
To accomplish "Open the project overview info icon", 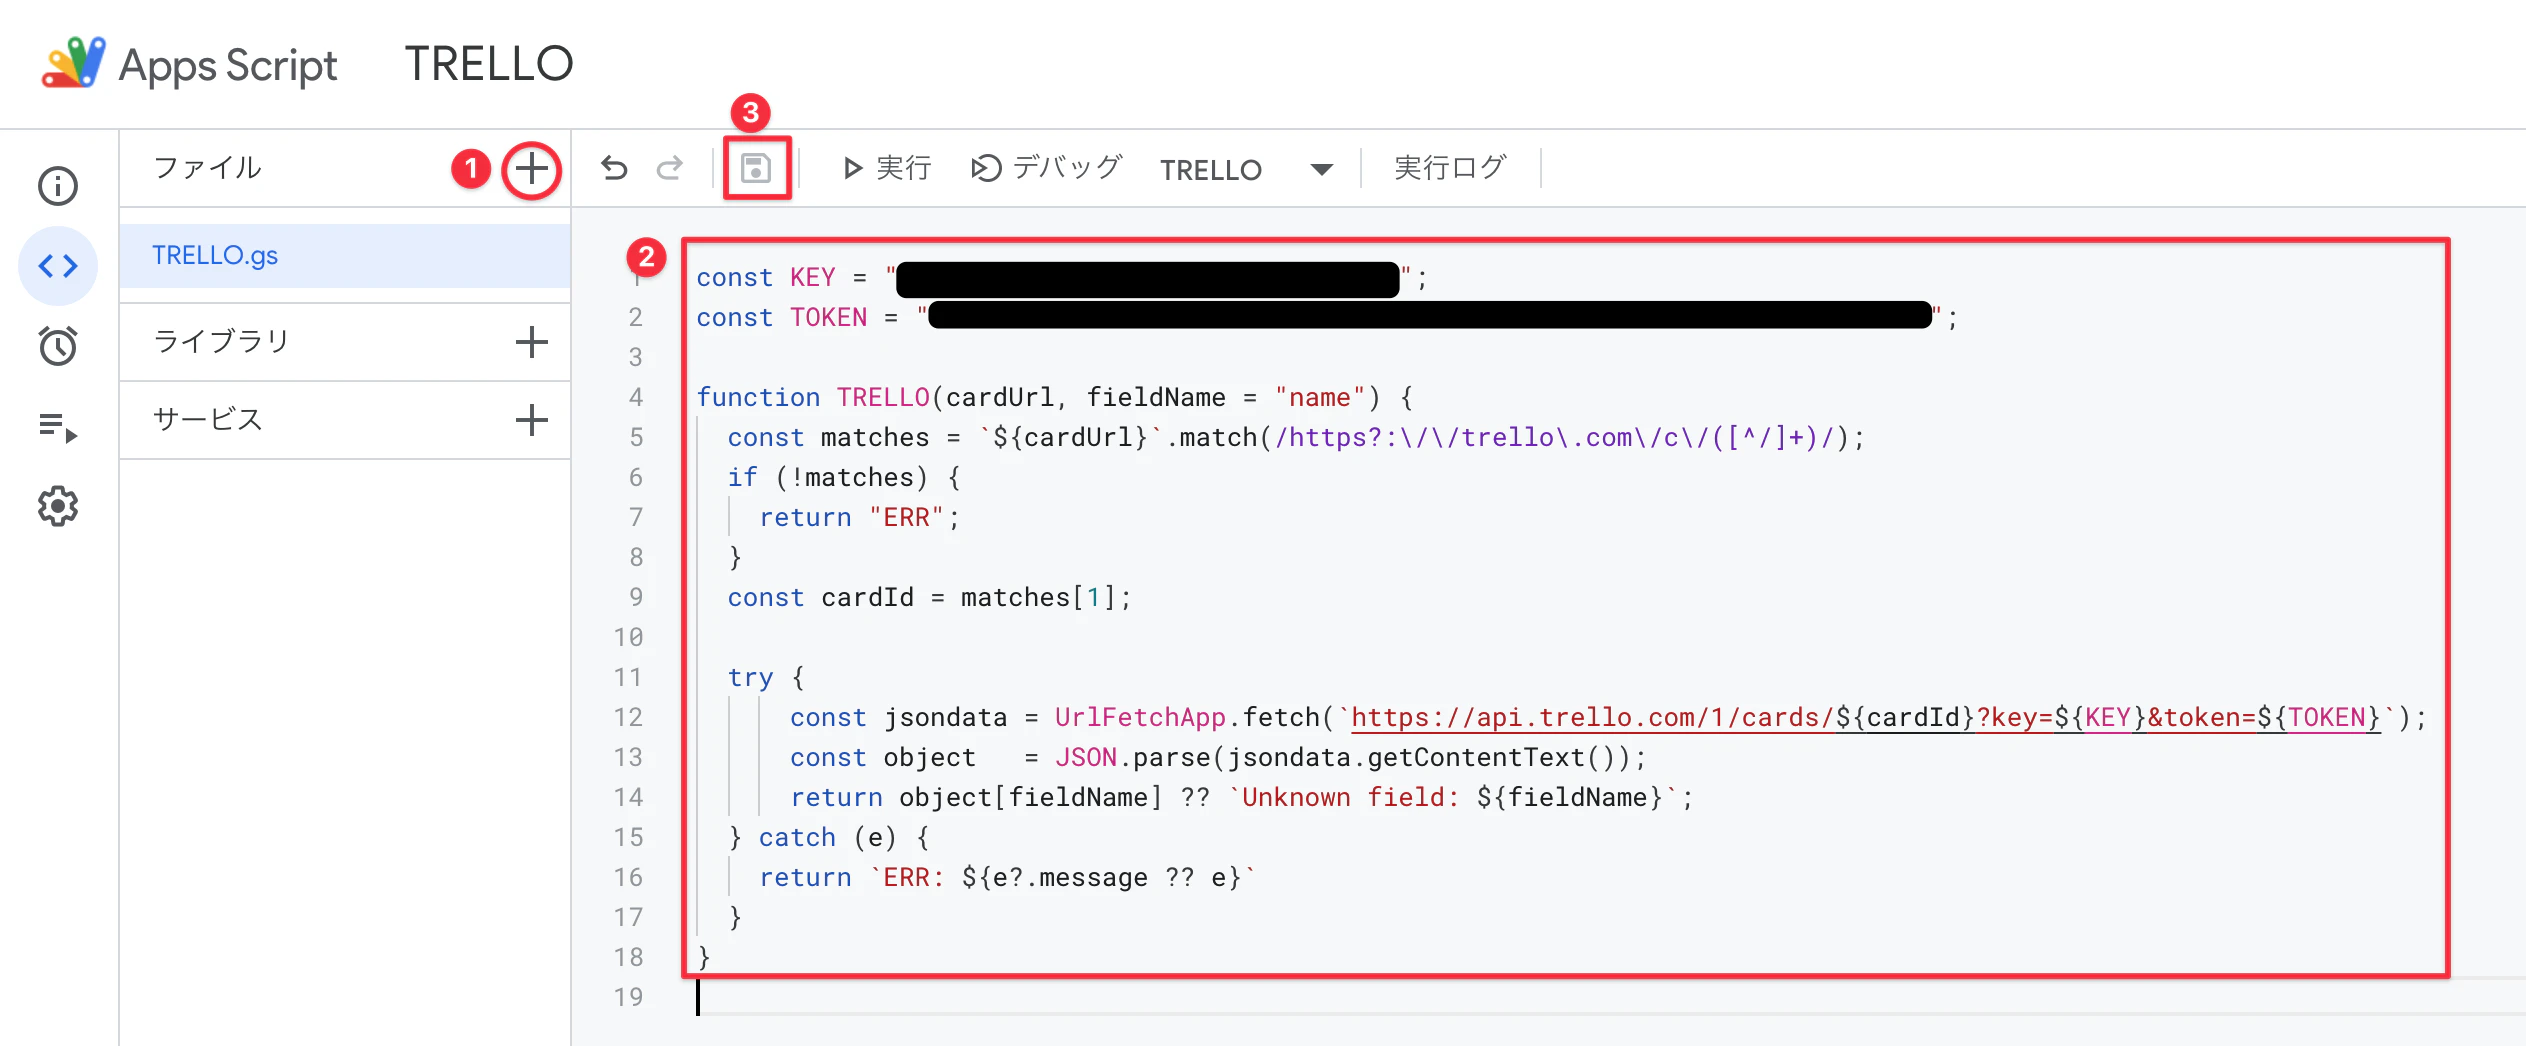I will coord(58,186).
